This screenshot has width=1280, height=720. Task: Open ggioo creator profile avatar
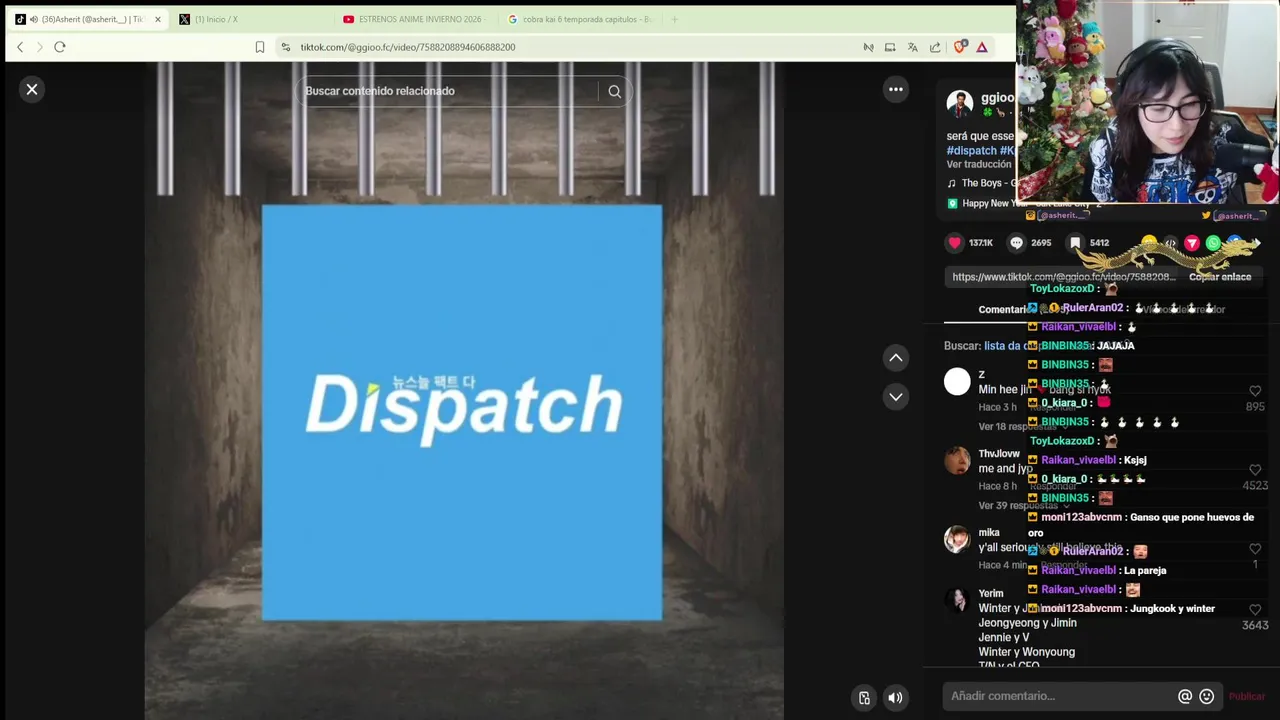[x=960, y=104]
